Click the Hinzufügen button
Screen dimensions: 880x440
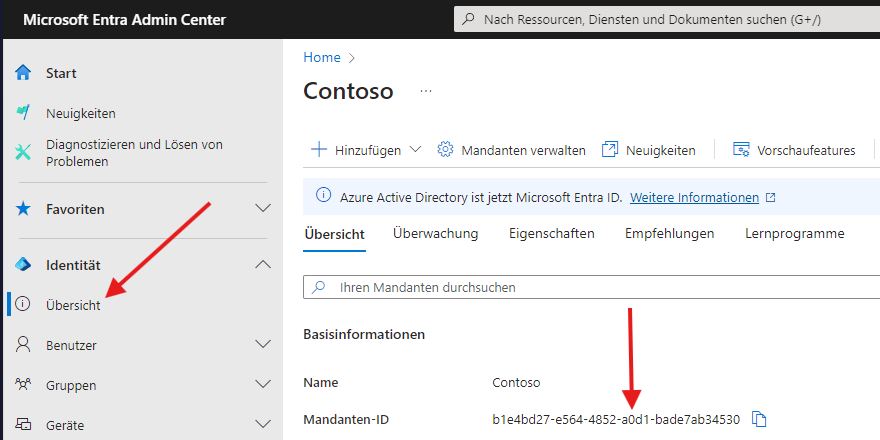tap(366, 150)
